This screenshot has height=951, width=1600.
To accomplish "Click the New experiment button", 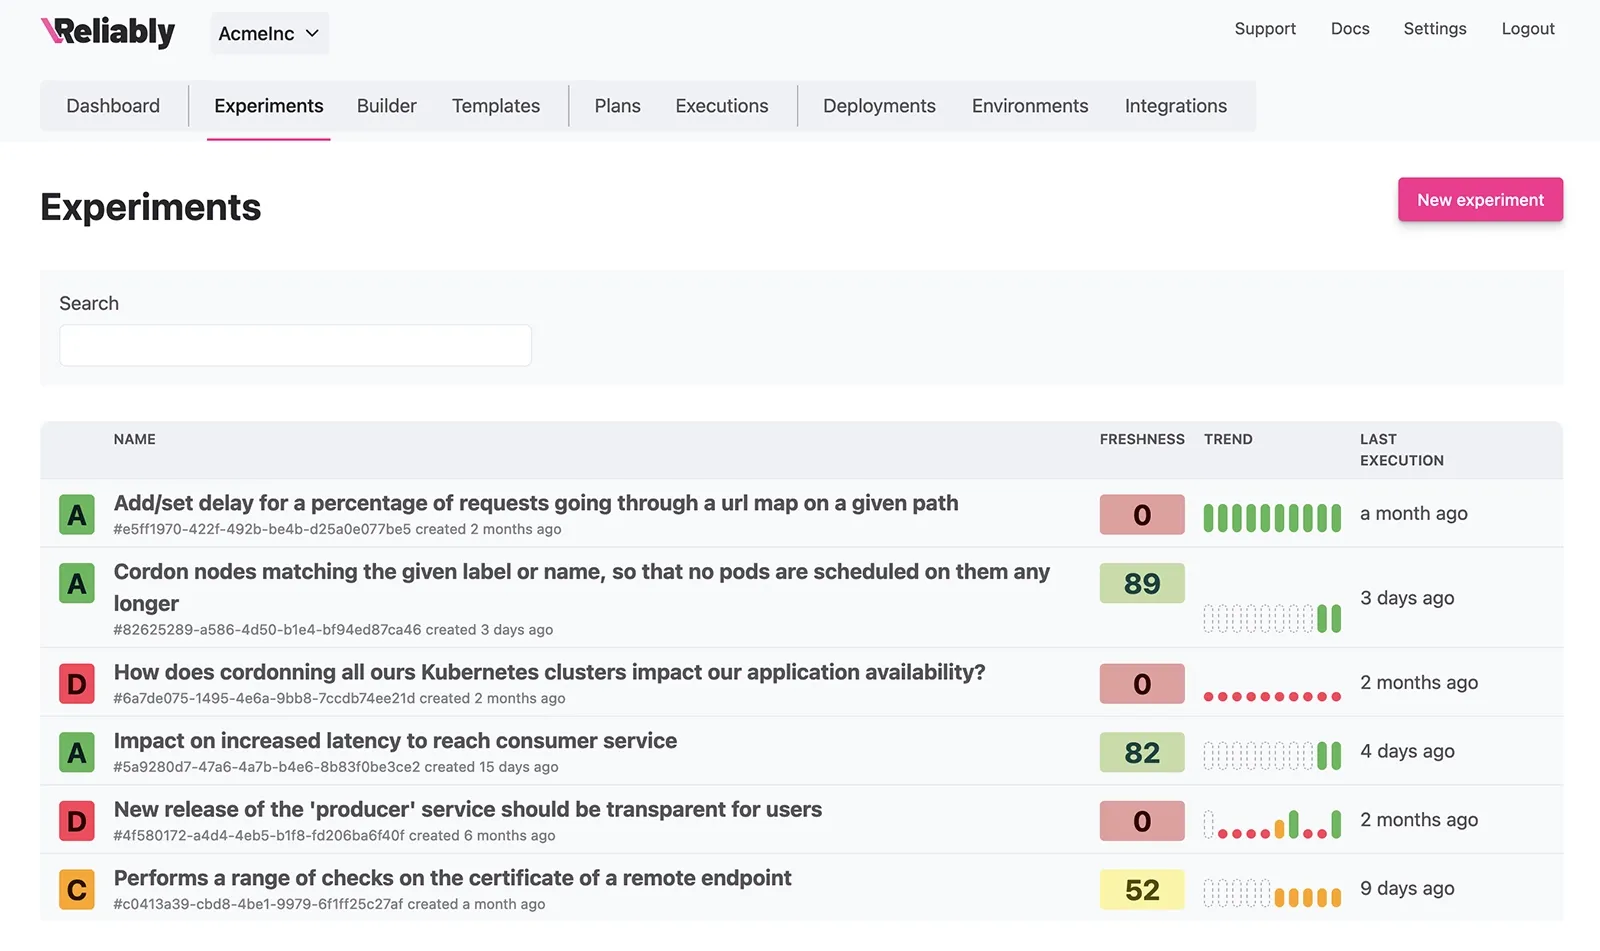I will 1480,200.
